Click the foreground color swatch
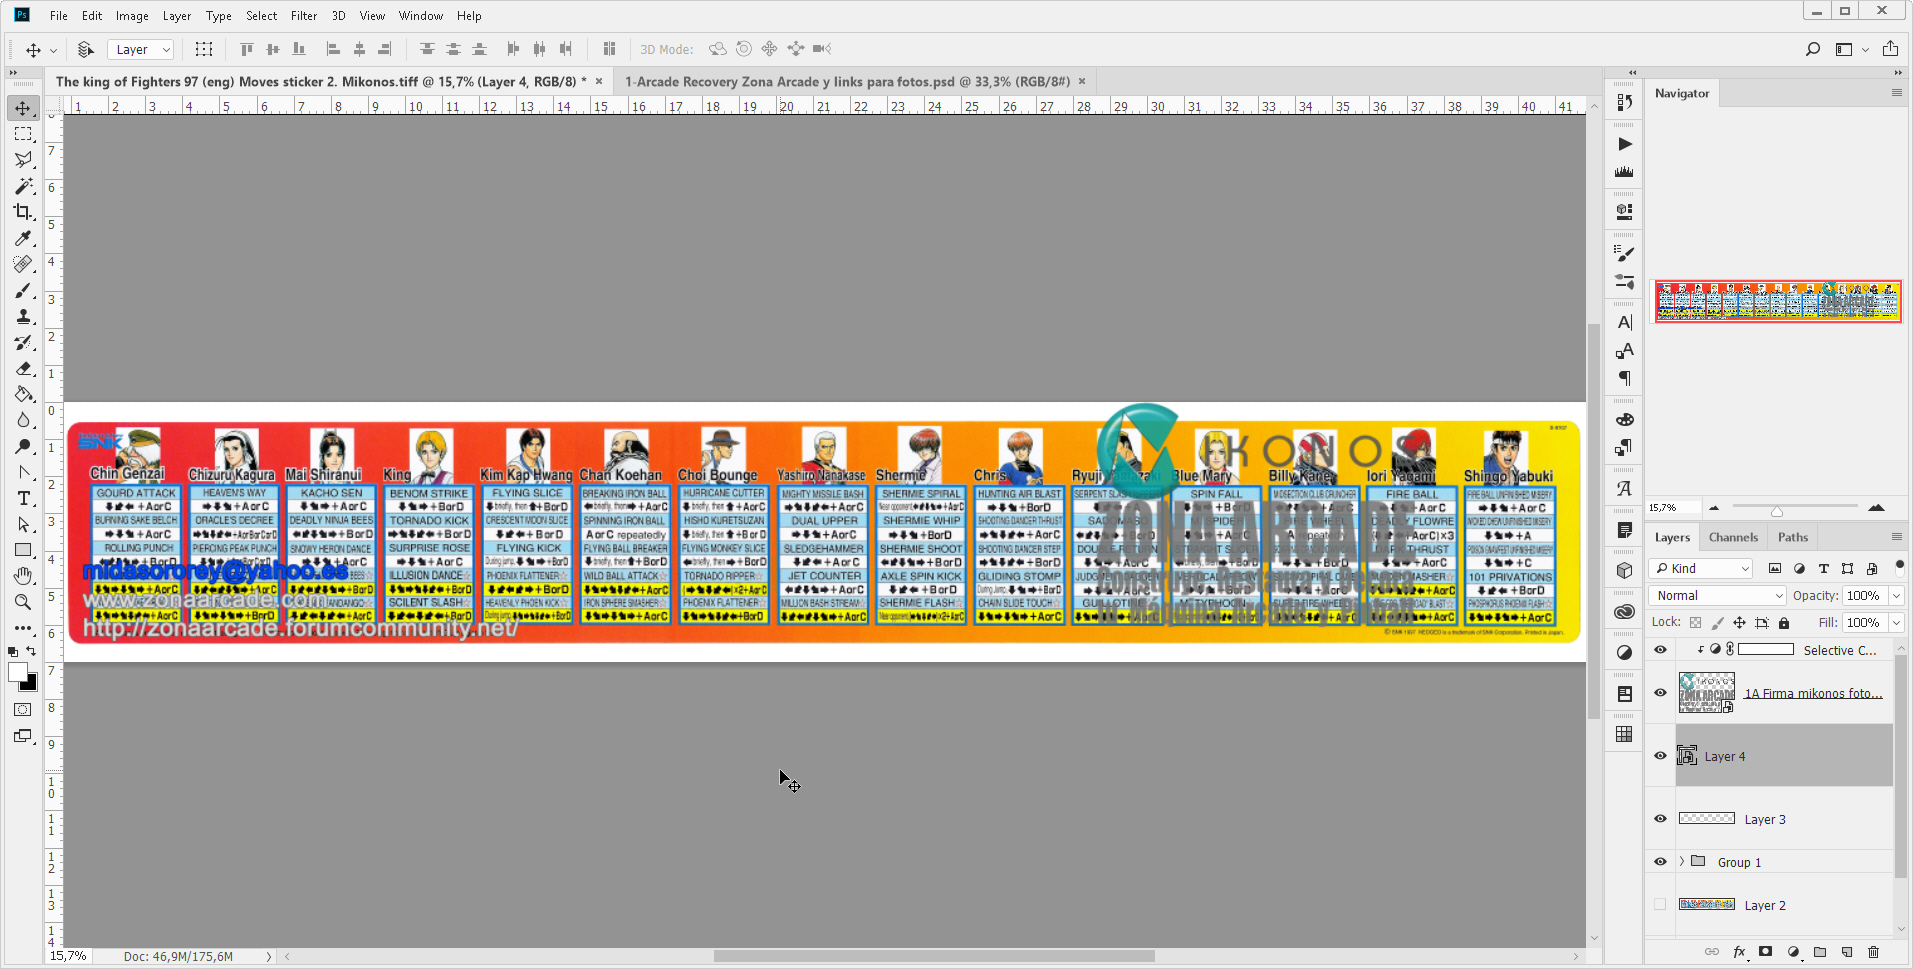Viewport: 1913px width, 969px height. (x=18, y=672)
